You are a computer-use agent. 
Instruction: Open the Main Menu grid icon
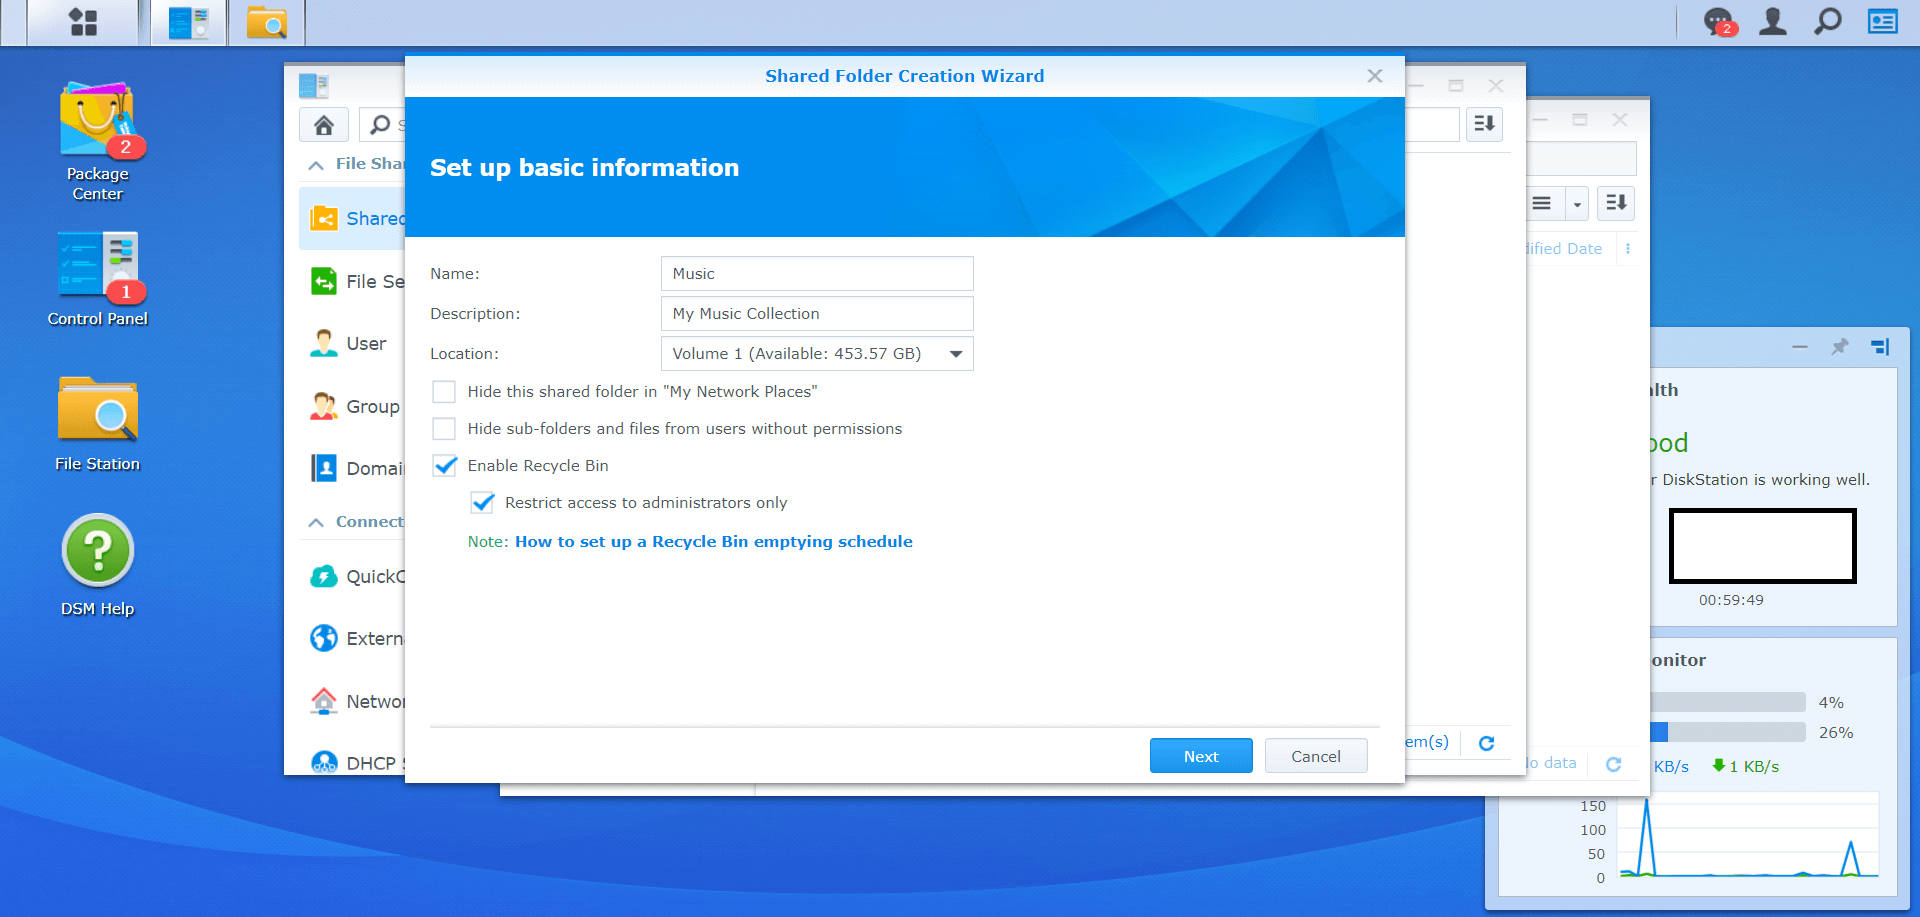coord(84,22)
